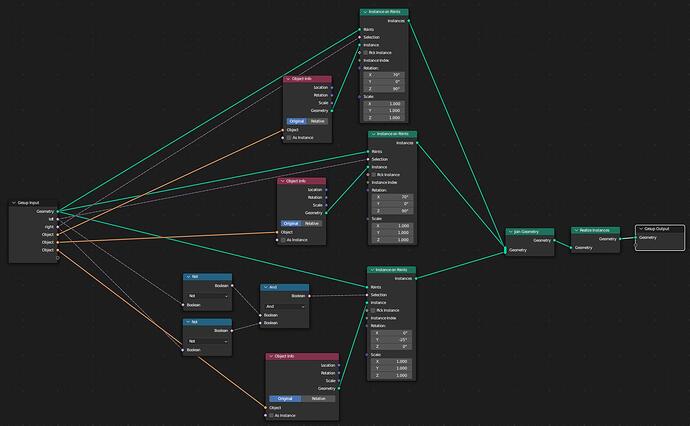Click the Geometry output socket of Realize Instances

tap(620, 239)
